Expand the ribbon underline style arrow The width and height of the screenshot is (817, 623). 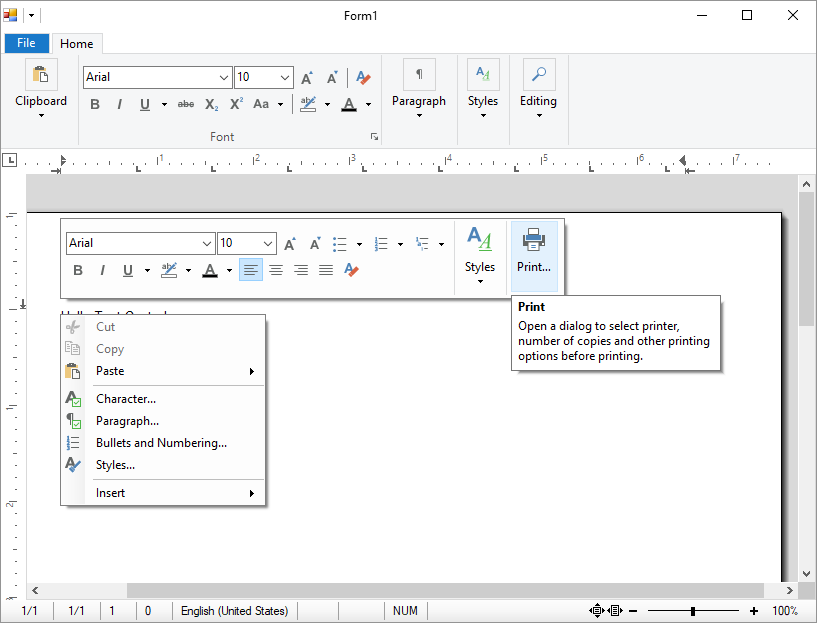coord(164,104)
